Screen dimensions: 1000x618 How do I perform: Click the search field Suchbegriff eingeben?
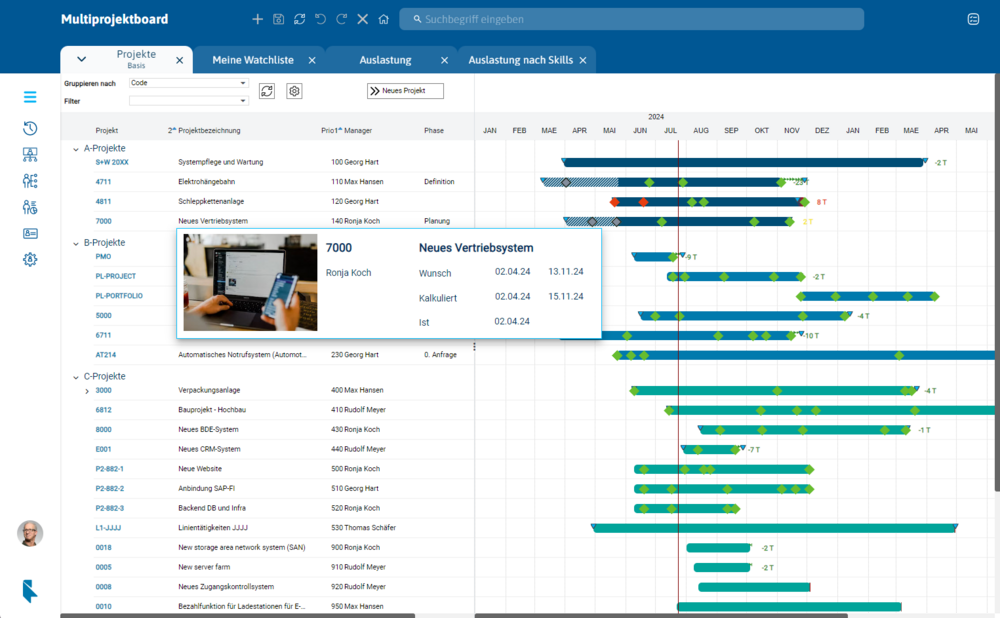630,19
